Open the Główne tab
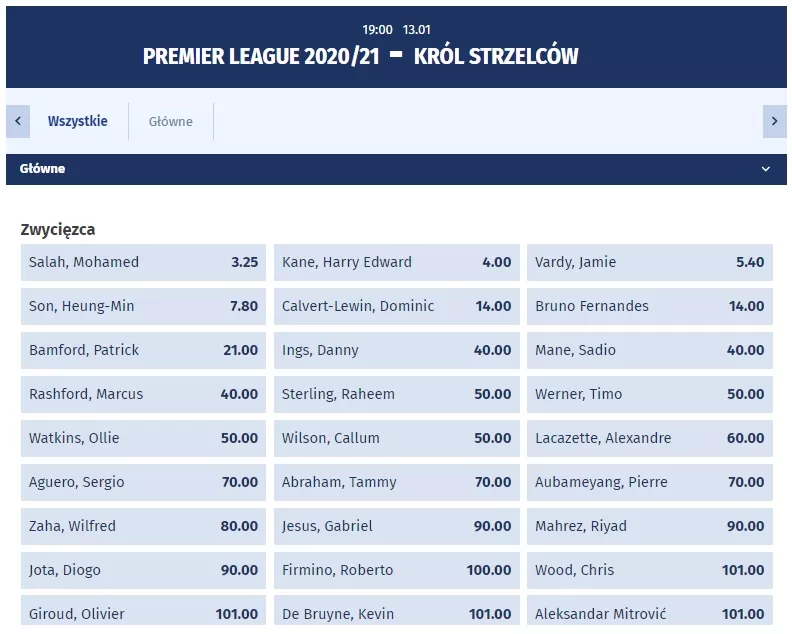Image resolution: width=792 pixels, height=634 pixels. [171, 122]
